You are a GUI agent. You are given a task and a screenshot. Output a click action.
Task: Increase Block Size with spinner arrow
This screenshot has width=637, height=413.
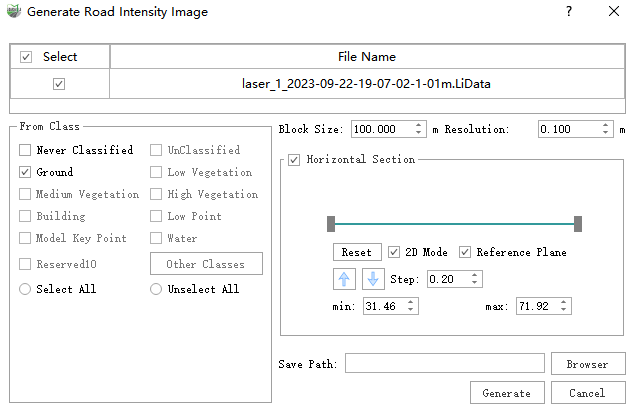tap(420, 125)
